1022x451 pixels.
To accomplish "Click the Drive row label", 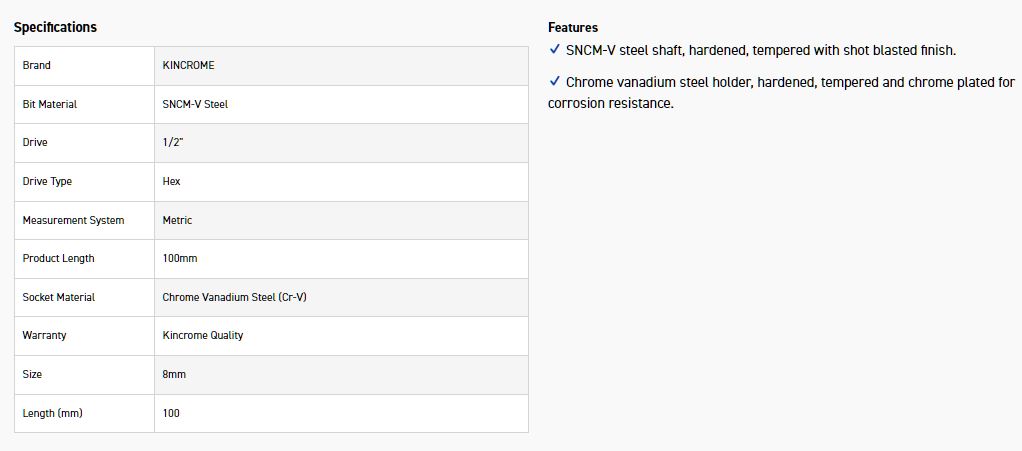I will pos(35,142).
